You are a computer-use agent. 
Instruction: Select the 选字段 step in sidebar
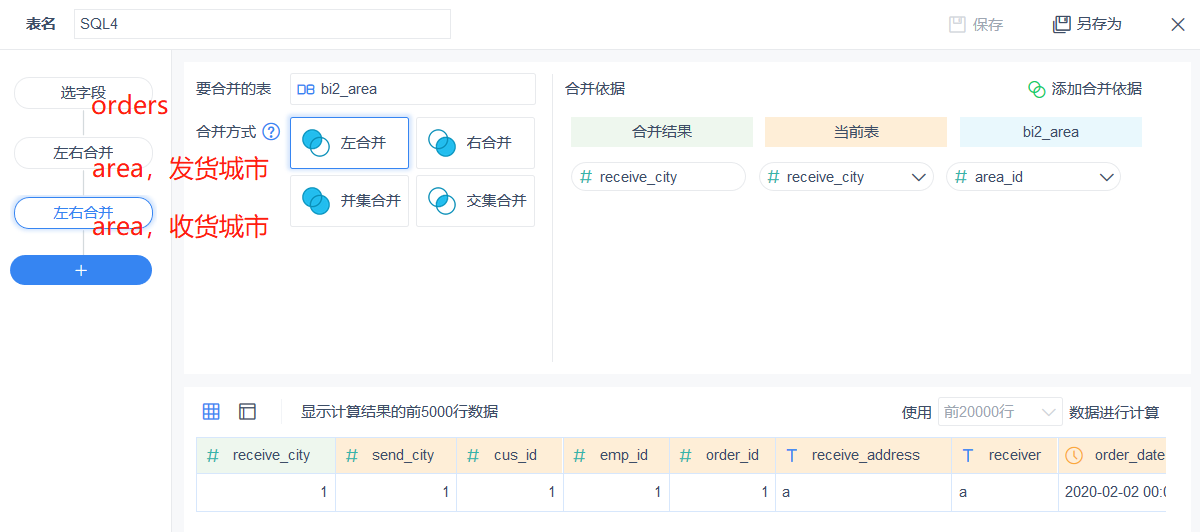pos(83,93)
